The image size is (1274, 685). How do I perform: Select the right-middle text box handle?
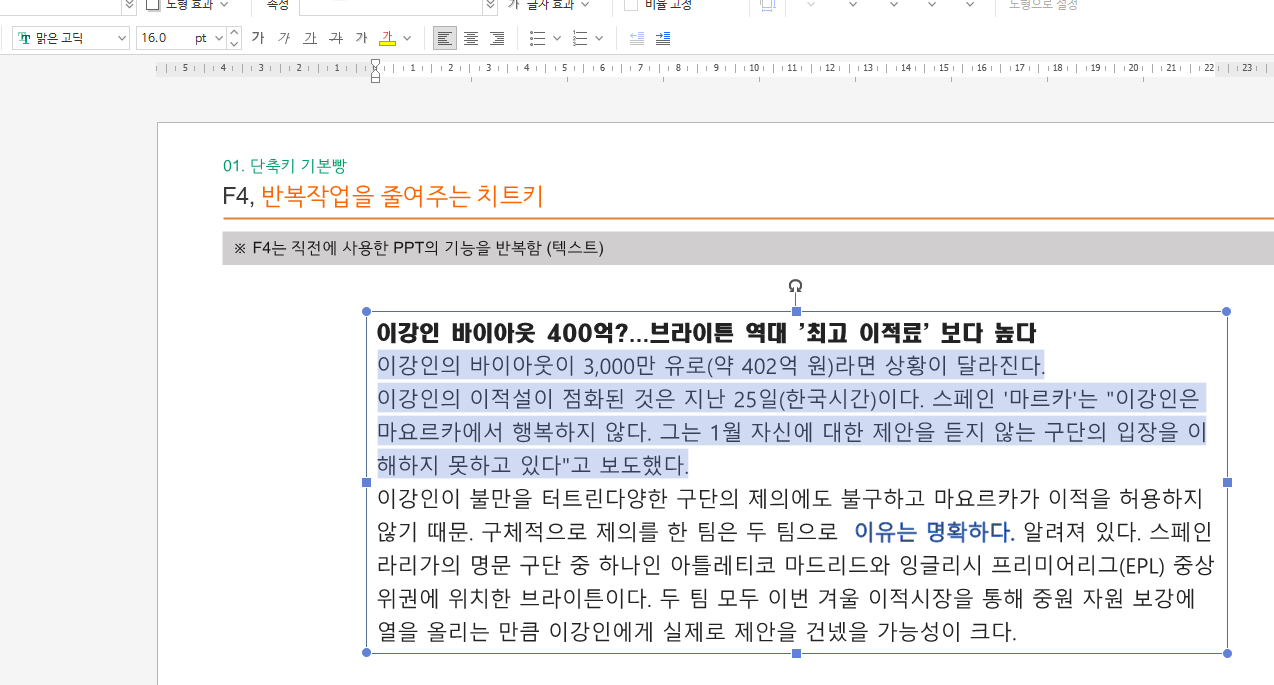pyautogui.click(x=1227, y=482)
